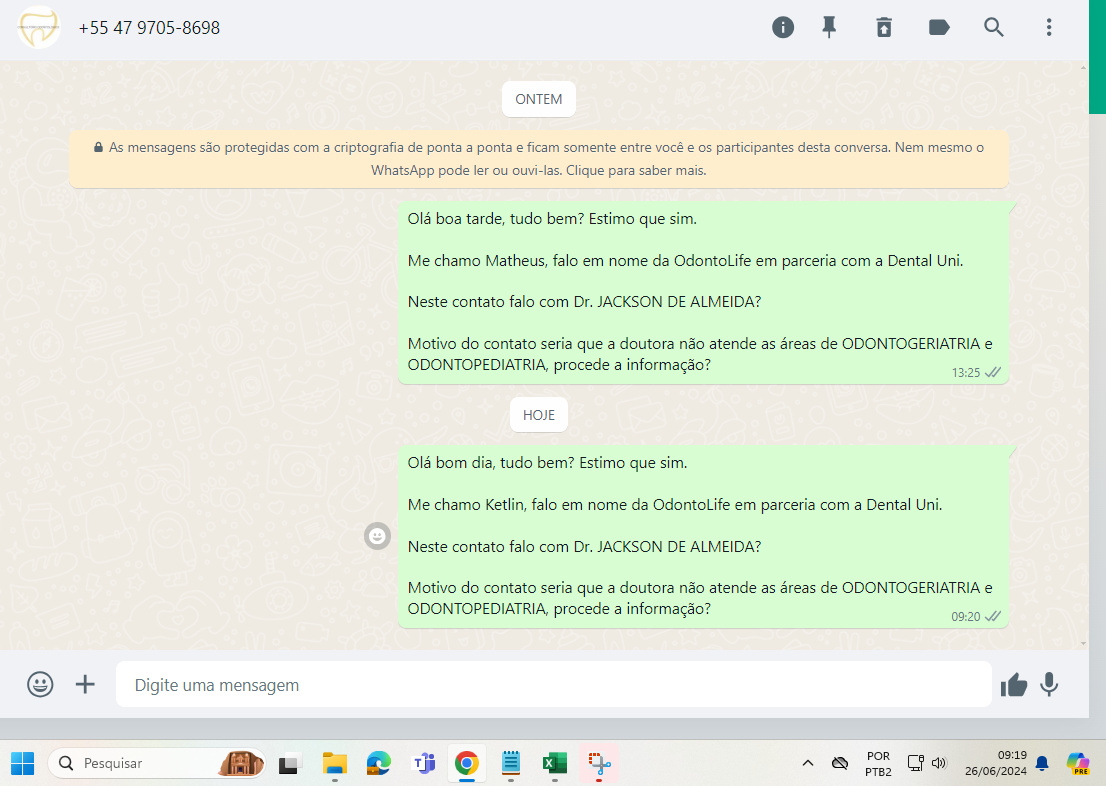1106x786 pixels.
Task: Open the Windows Start menu
Action: point(23,763)
